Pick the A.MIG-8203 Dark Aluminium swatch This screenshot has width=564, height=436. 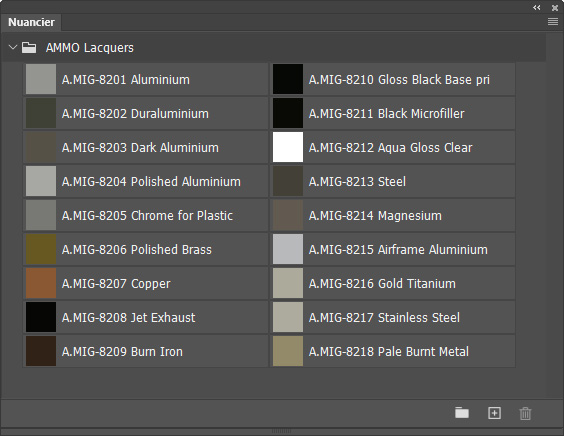(x=41, y=147)
